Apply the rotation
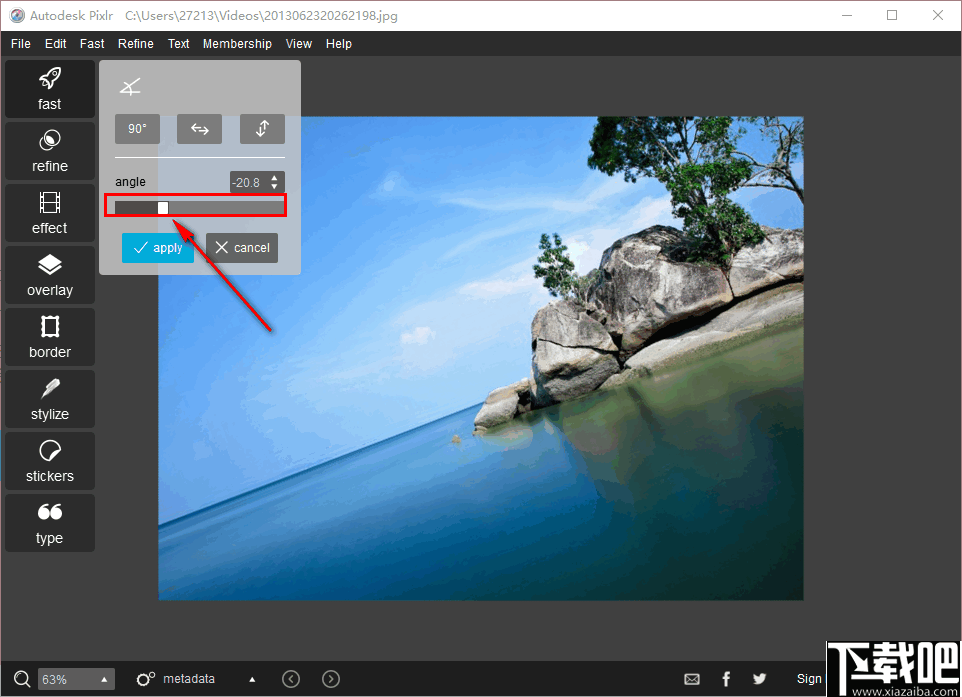This screenshot has width=962, height=697. point(158,248)
